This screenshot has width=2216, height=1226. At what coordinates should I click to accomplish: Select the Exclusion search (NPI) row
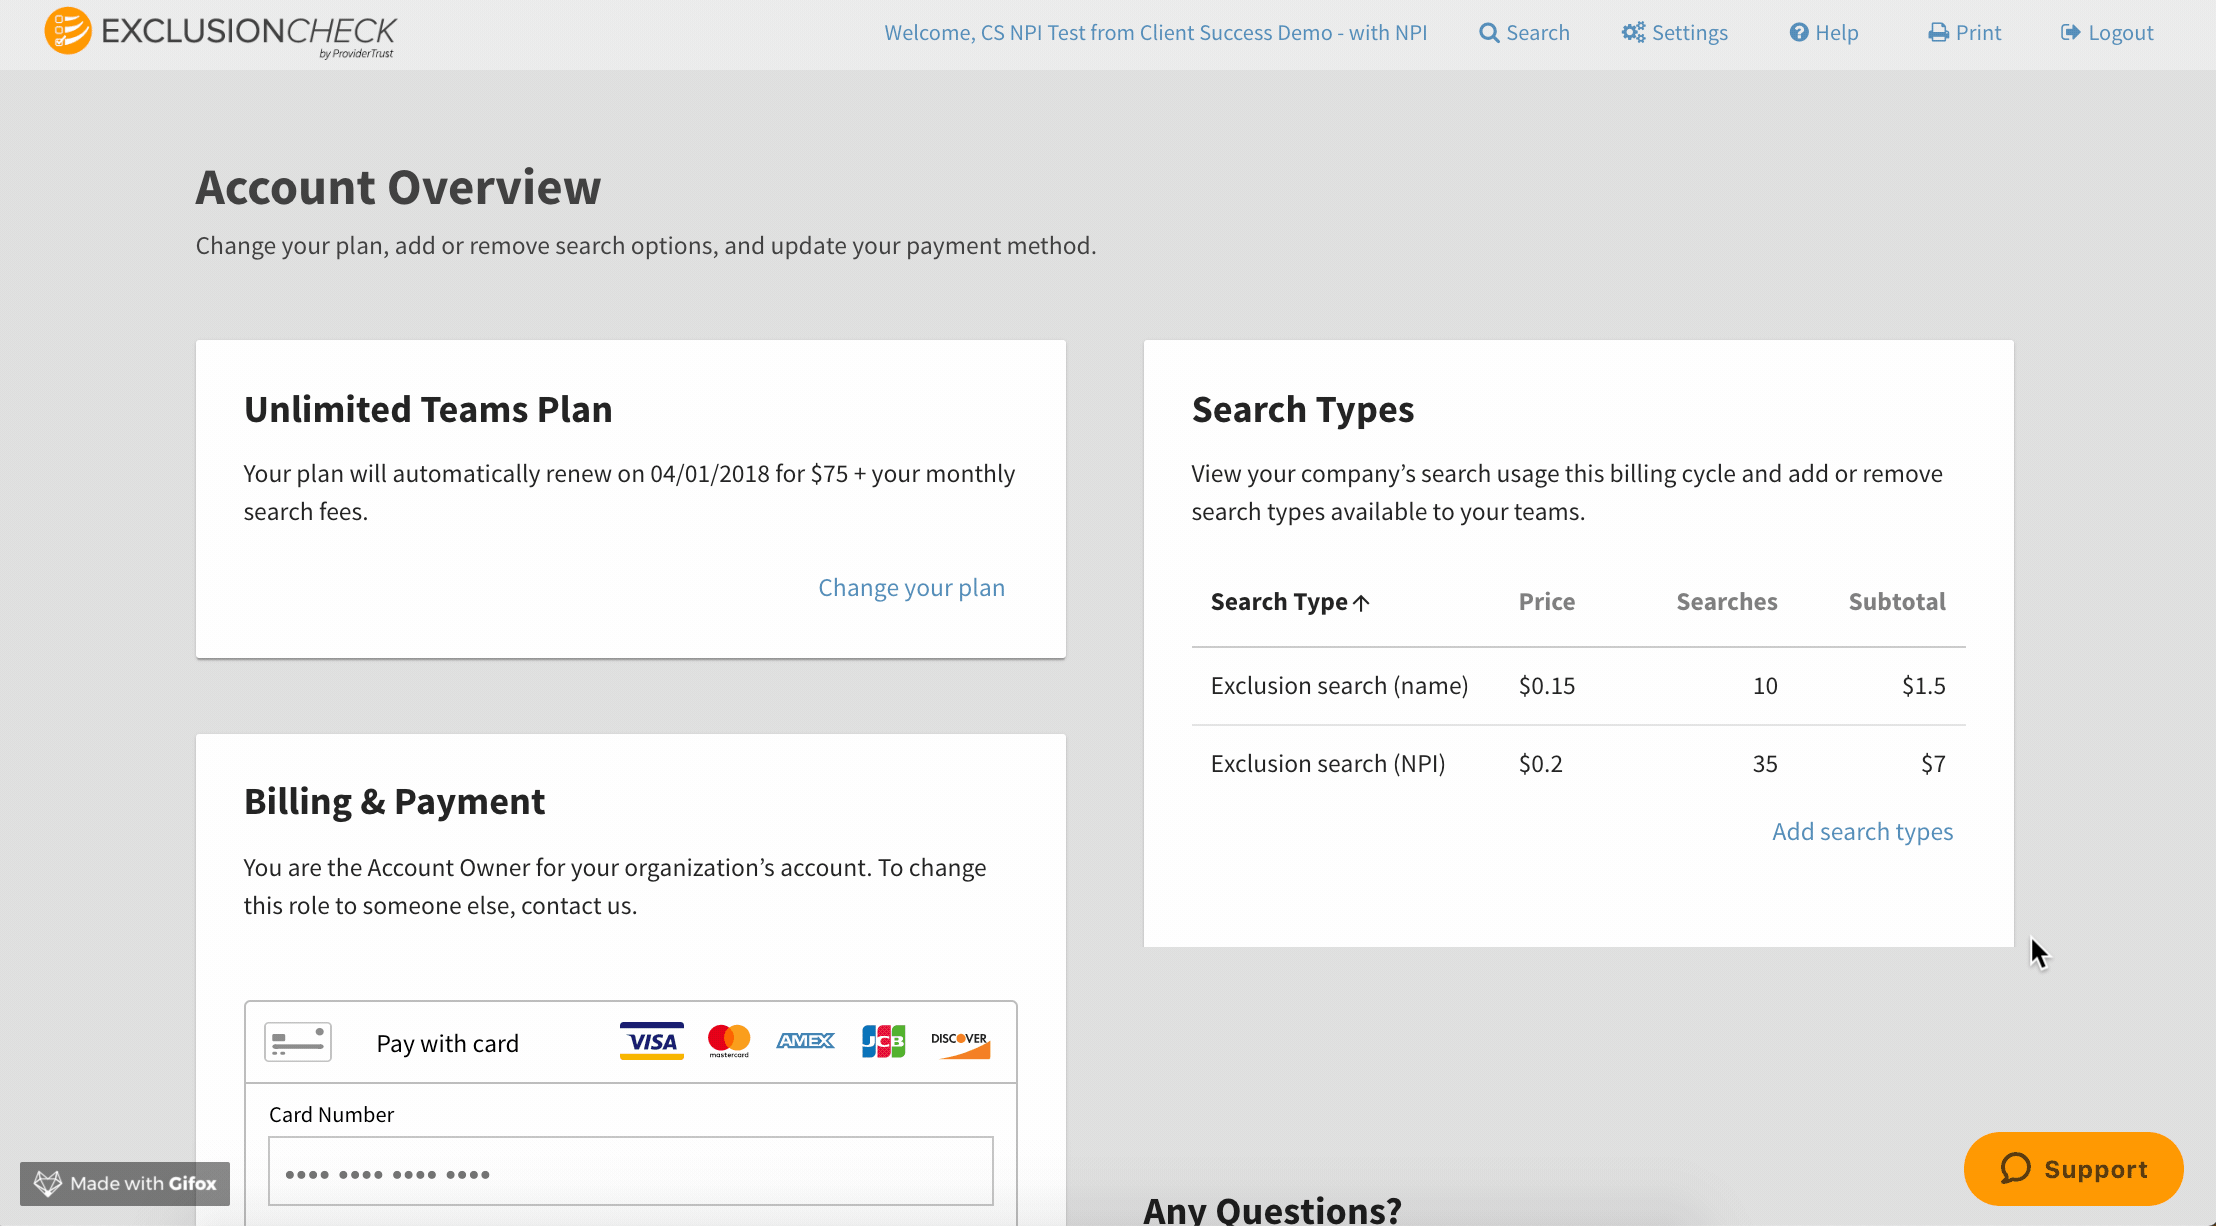click(x=1327, y=764)
